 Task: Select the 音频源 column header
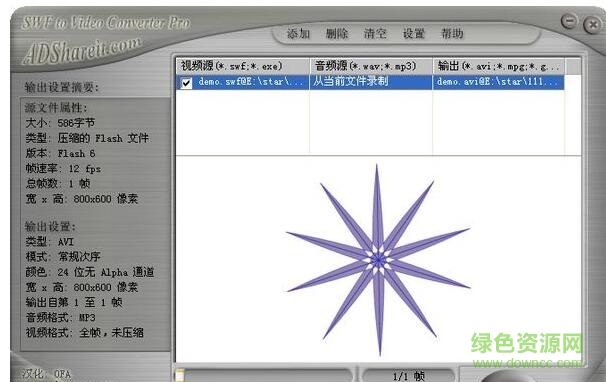tap(371, 66)
